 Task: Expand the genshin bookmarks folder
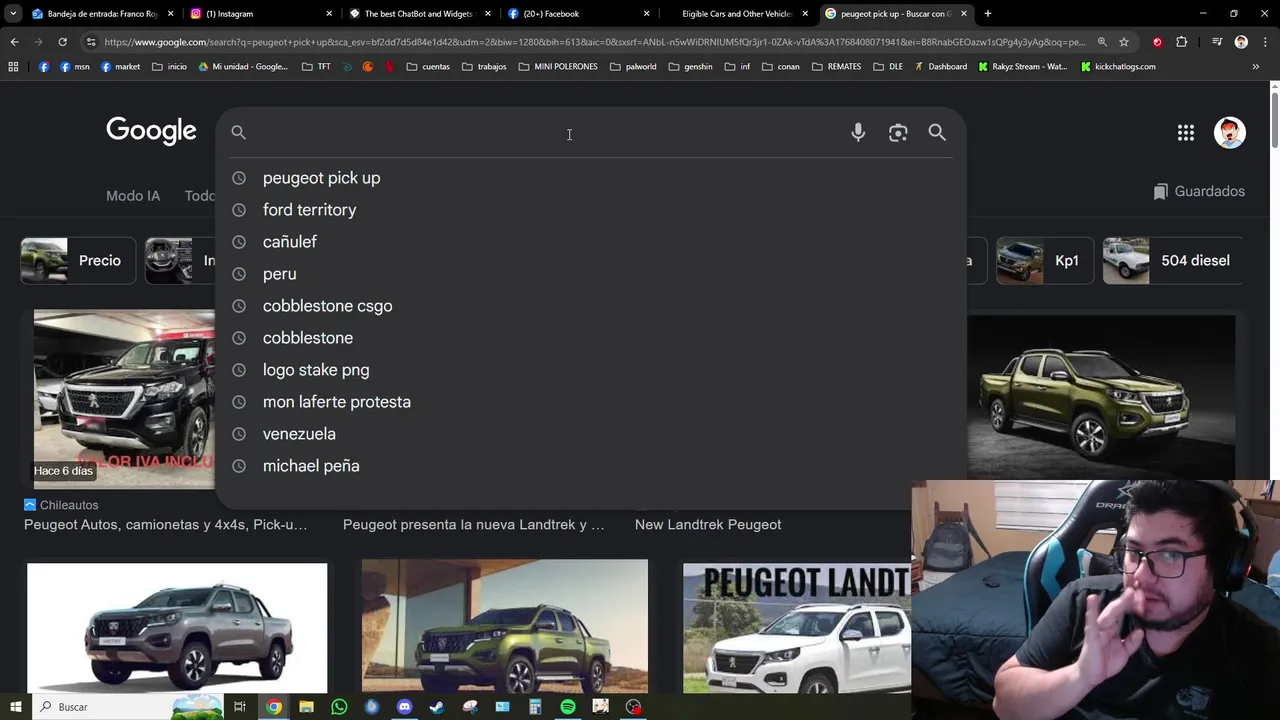pyautogui.click(x=690, y=67)
